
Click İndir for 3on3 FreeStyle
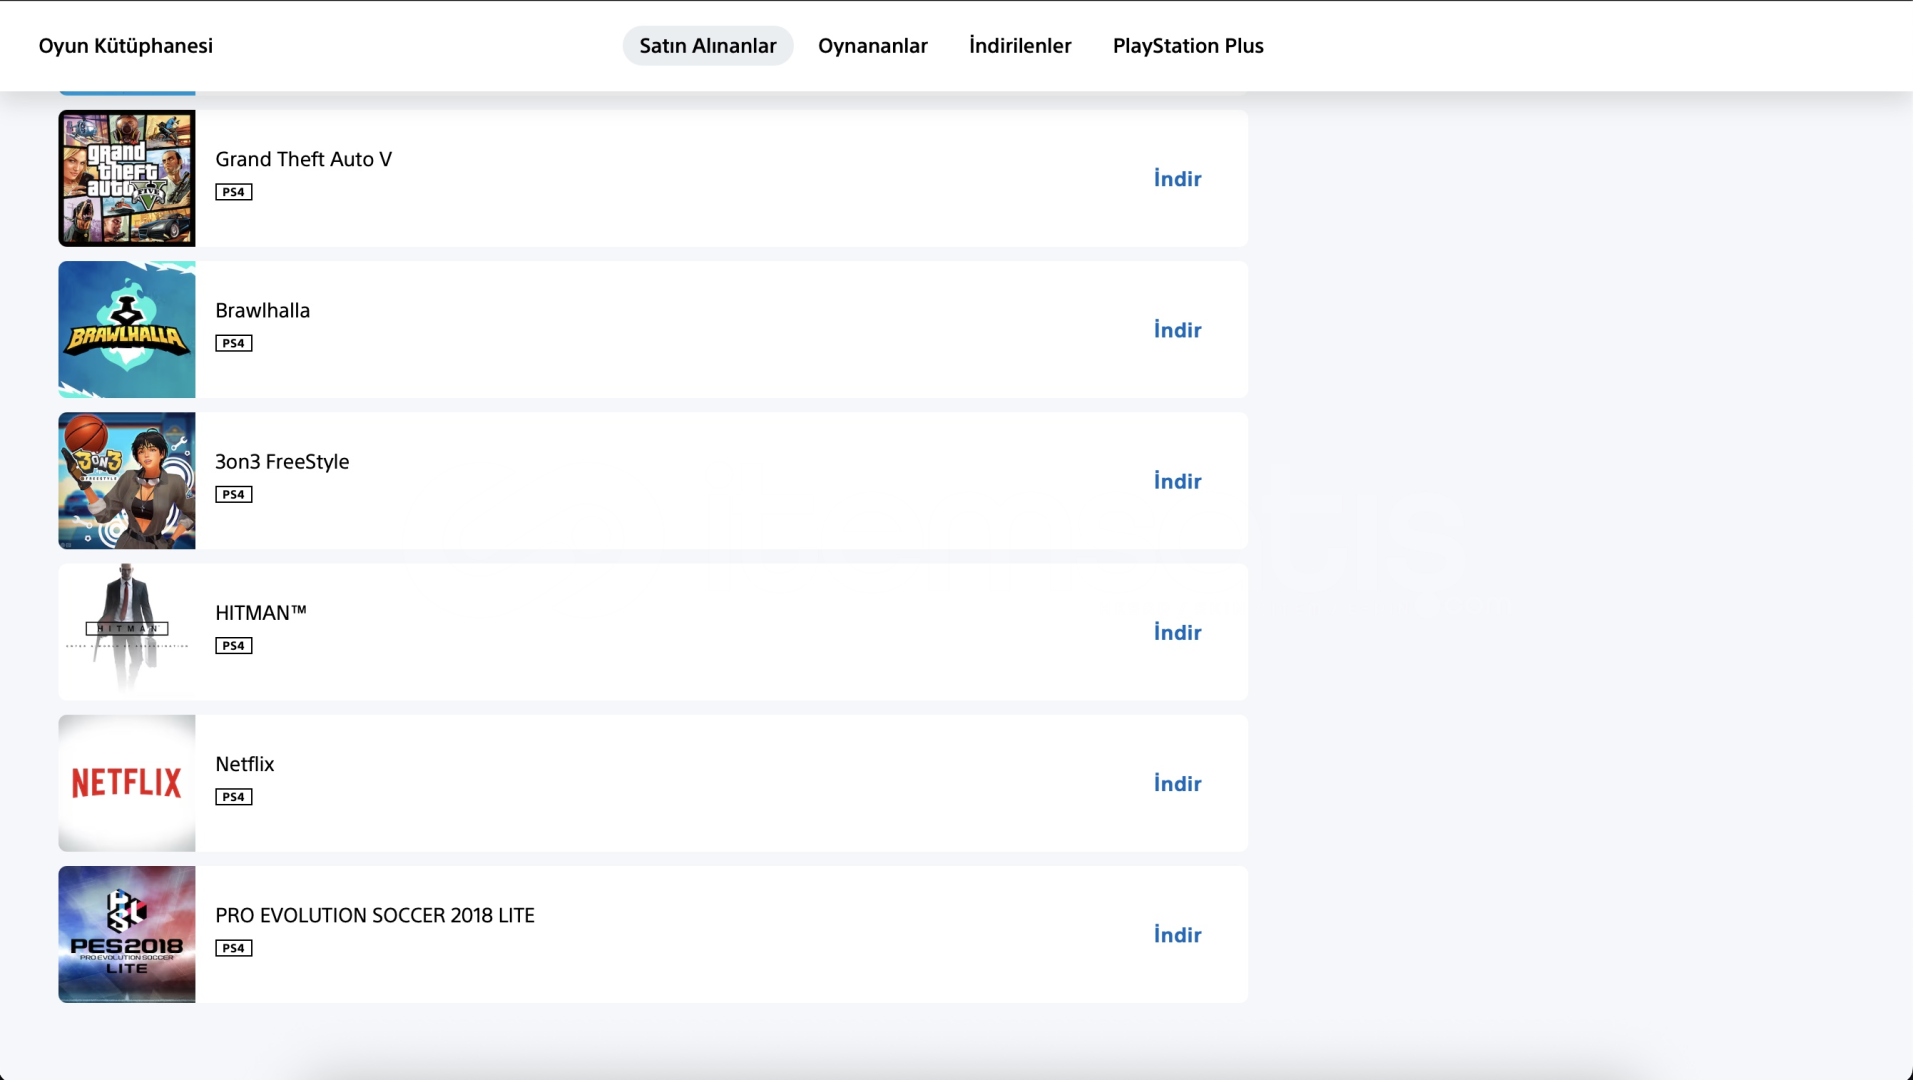click(x=1177, y=481)
